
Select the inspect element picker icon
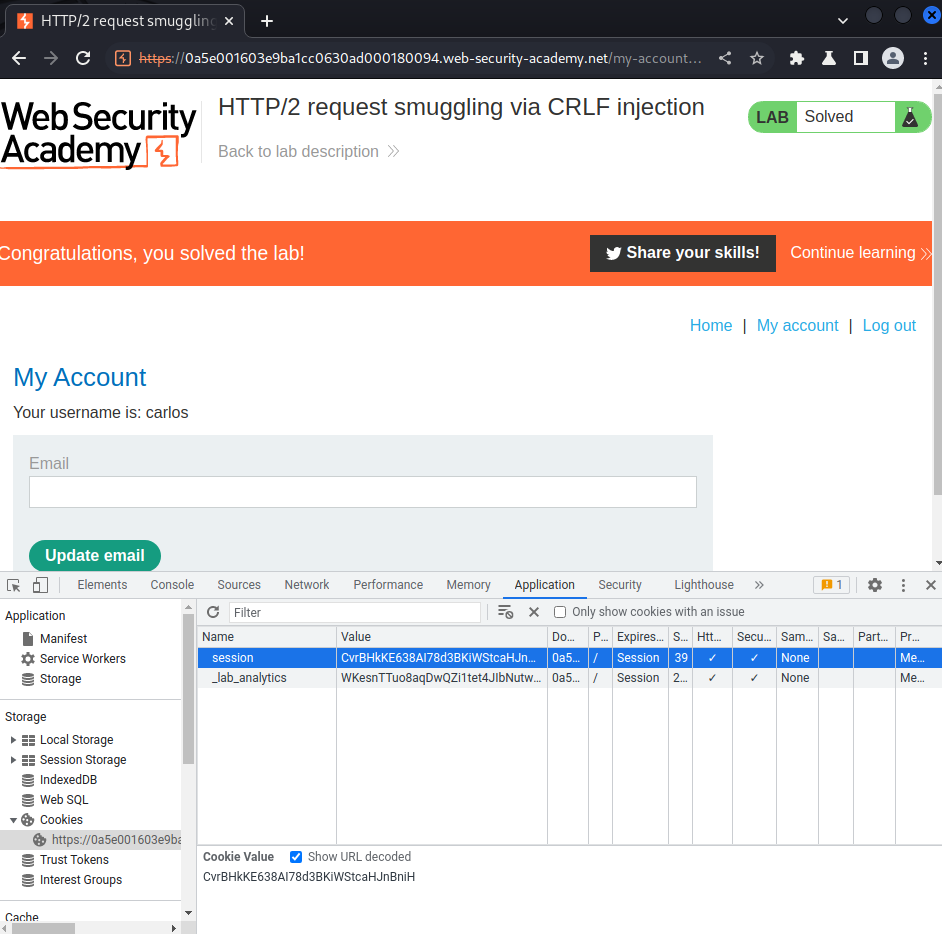coord(14,585)
